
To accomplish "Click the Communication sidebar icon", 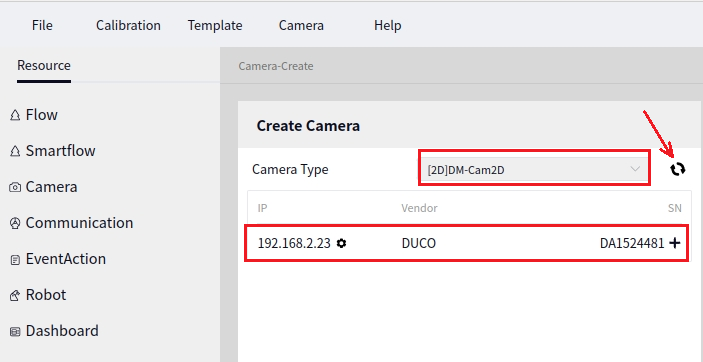I will click(x=15, y=223).
